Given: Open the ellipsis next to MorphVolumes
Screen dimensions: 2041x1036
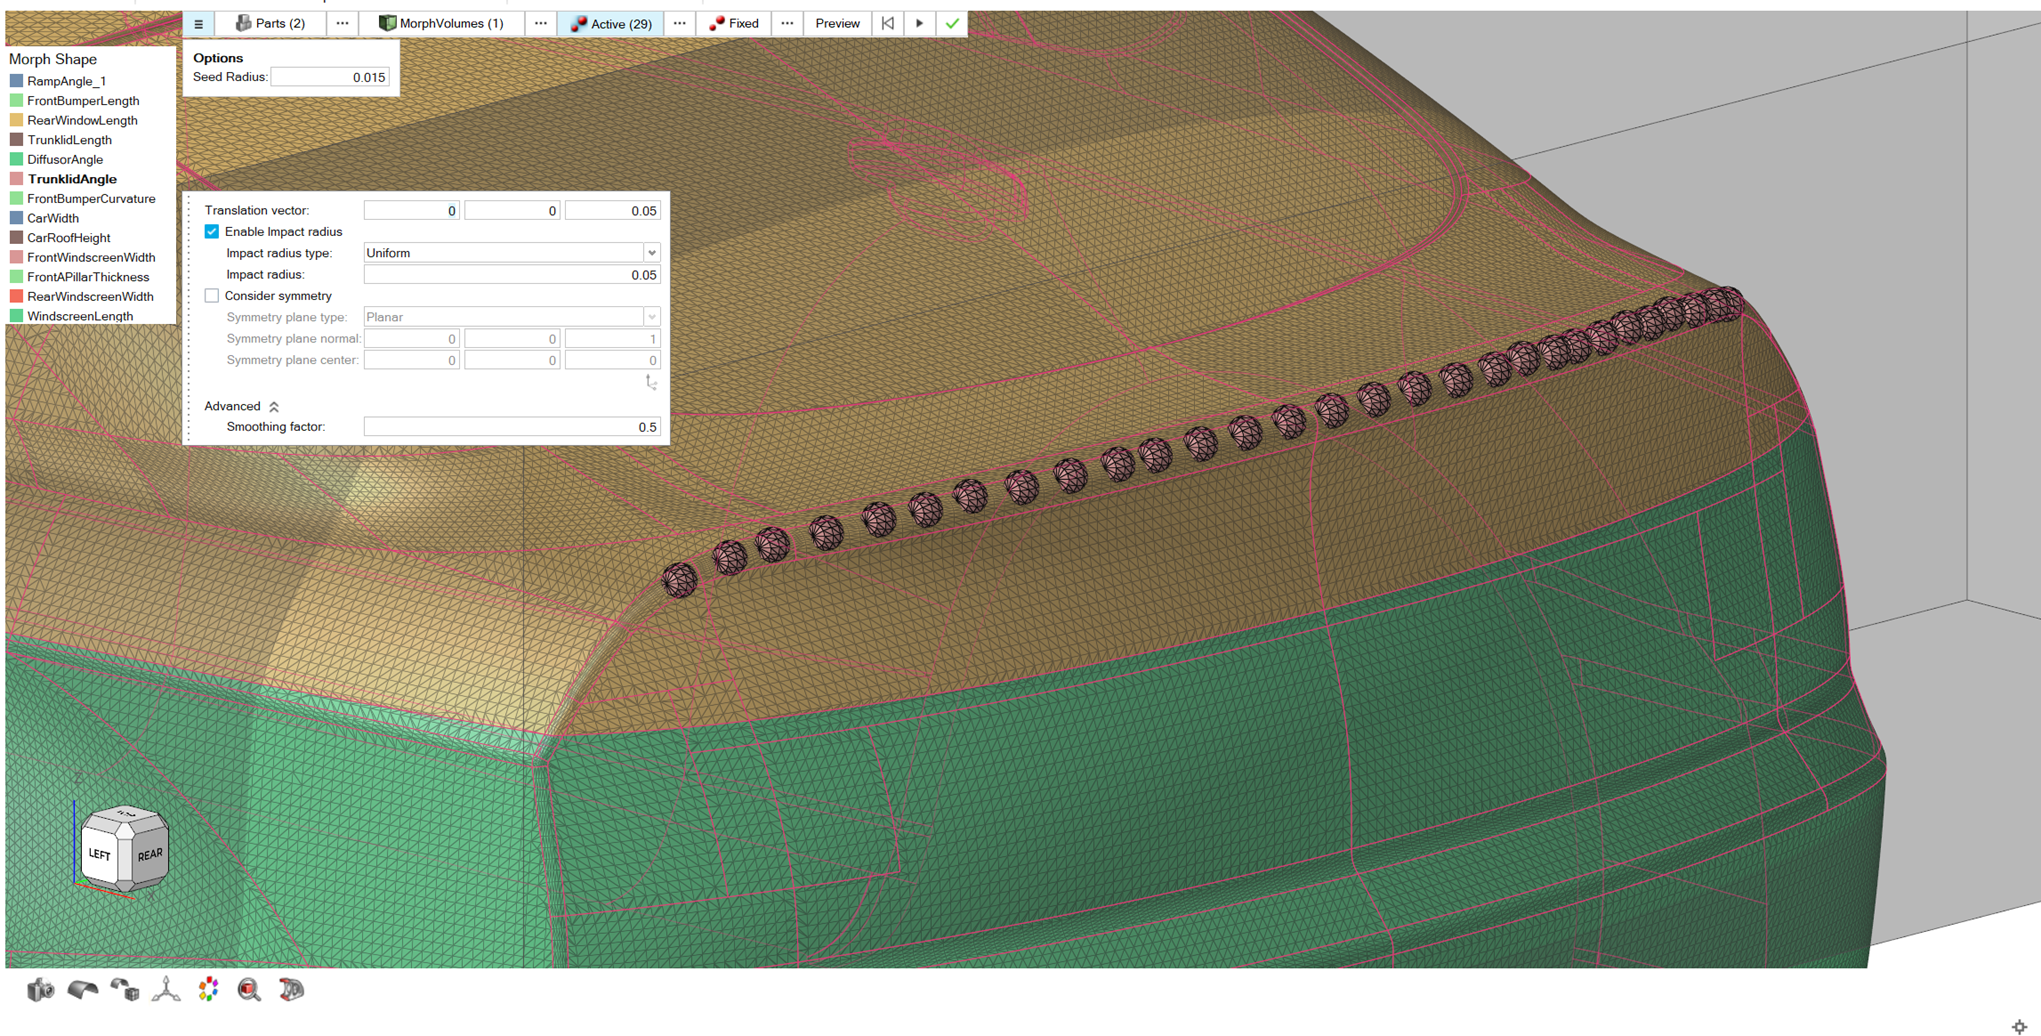Looking at the screenshot, I should click(x=540, y=23).
